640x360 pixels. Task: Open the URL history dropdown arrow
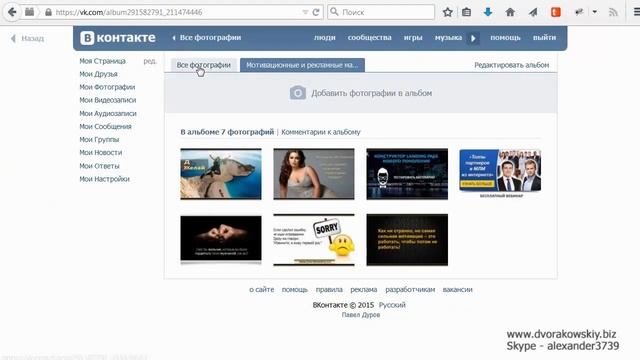(305, 12)
